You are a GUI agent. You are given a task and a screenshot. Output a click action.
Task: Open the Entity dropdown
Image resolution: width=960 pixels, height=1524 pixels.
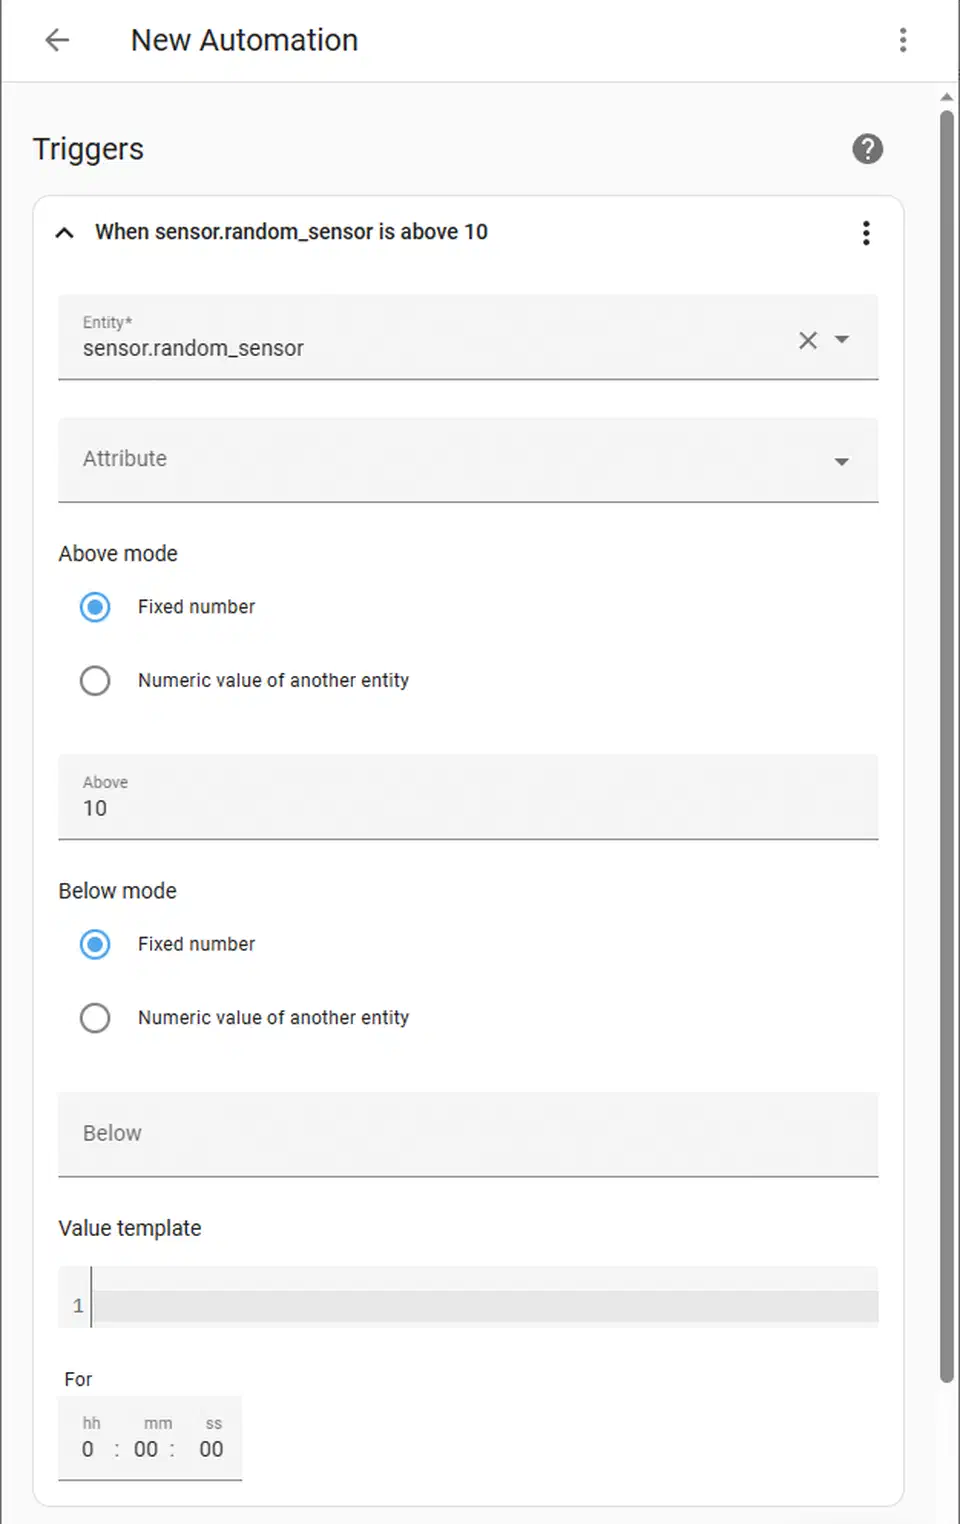tap(843, 340)
